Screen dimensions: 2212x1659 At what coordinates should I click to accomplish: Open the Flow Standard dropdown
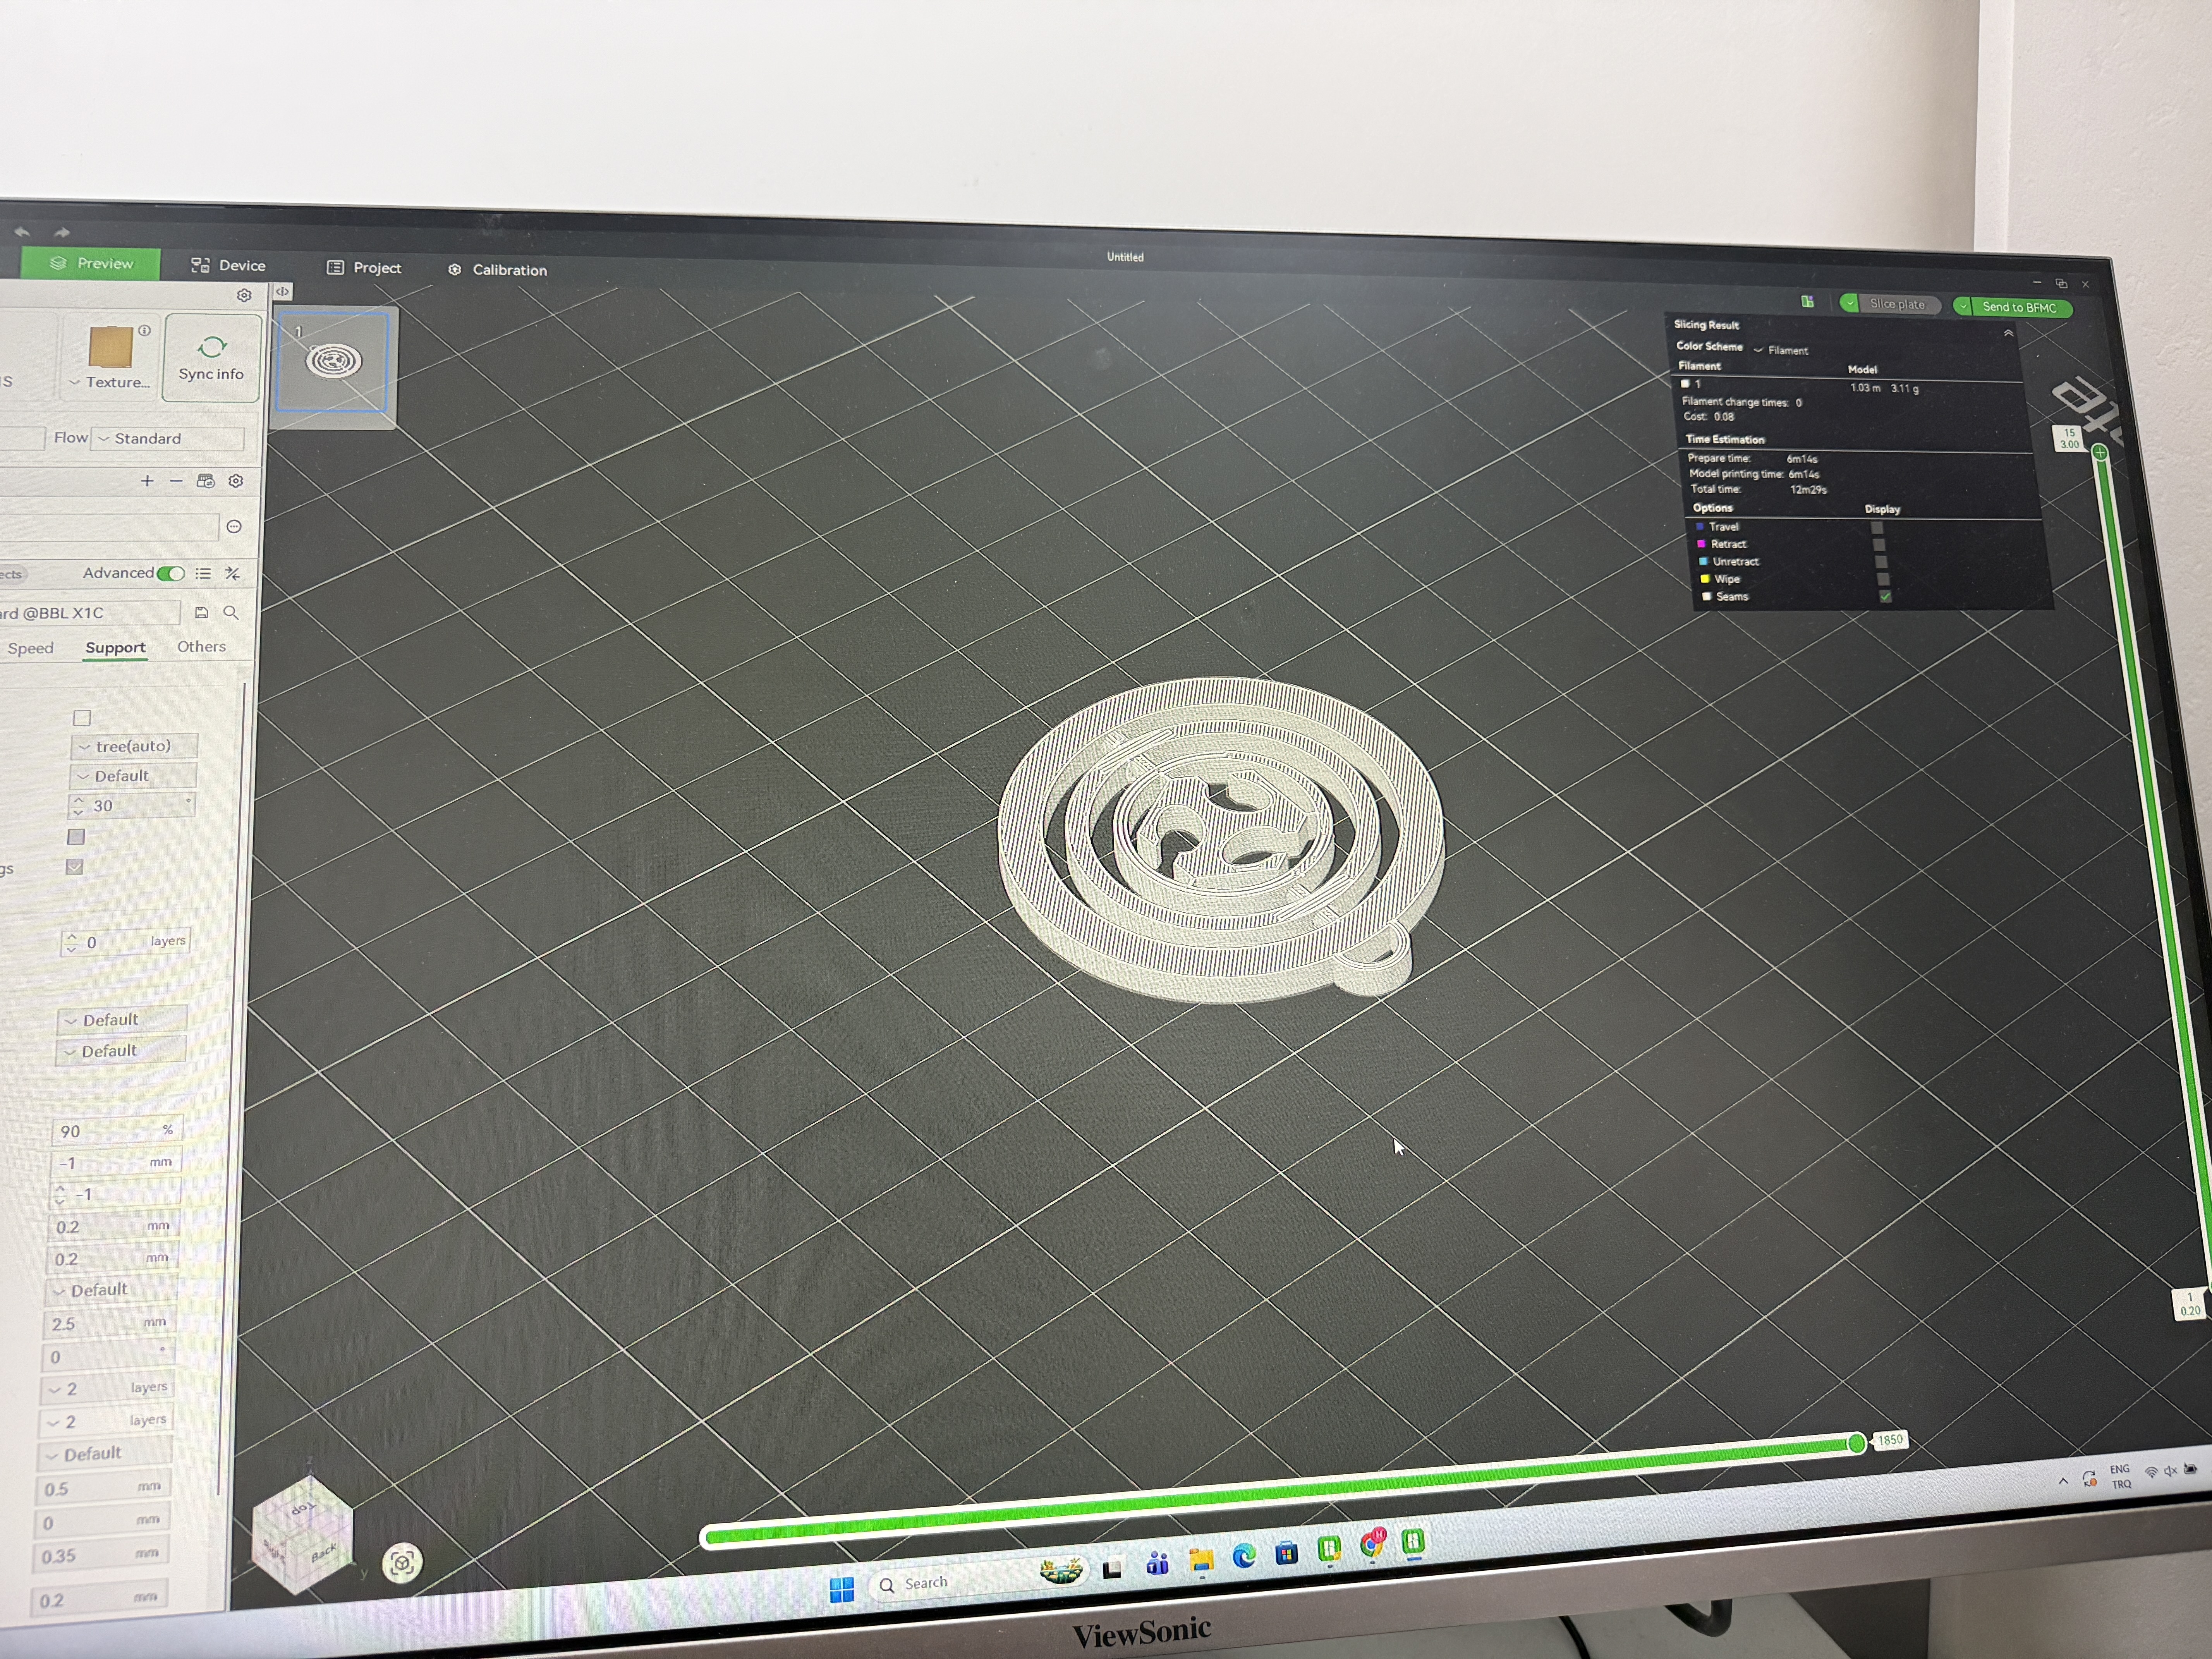167,438
